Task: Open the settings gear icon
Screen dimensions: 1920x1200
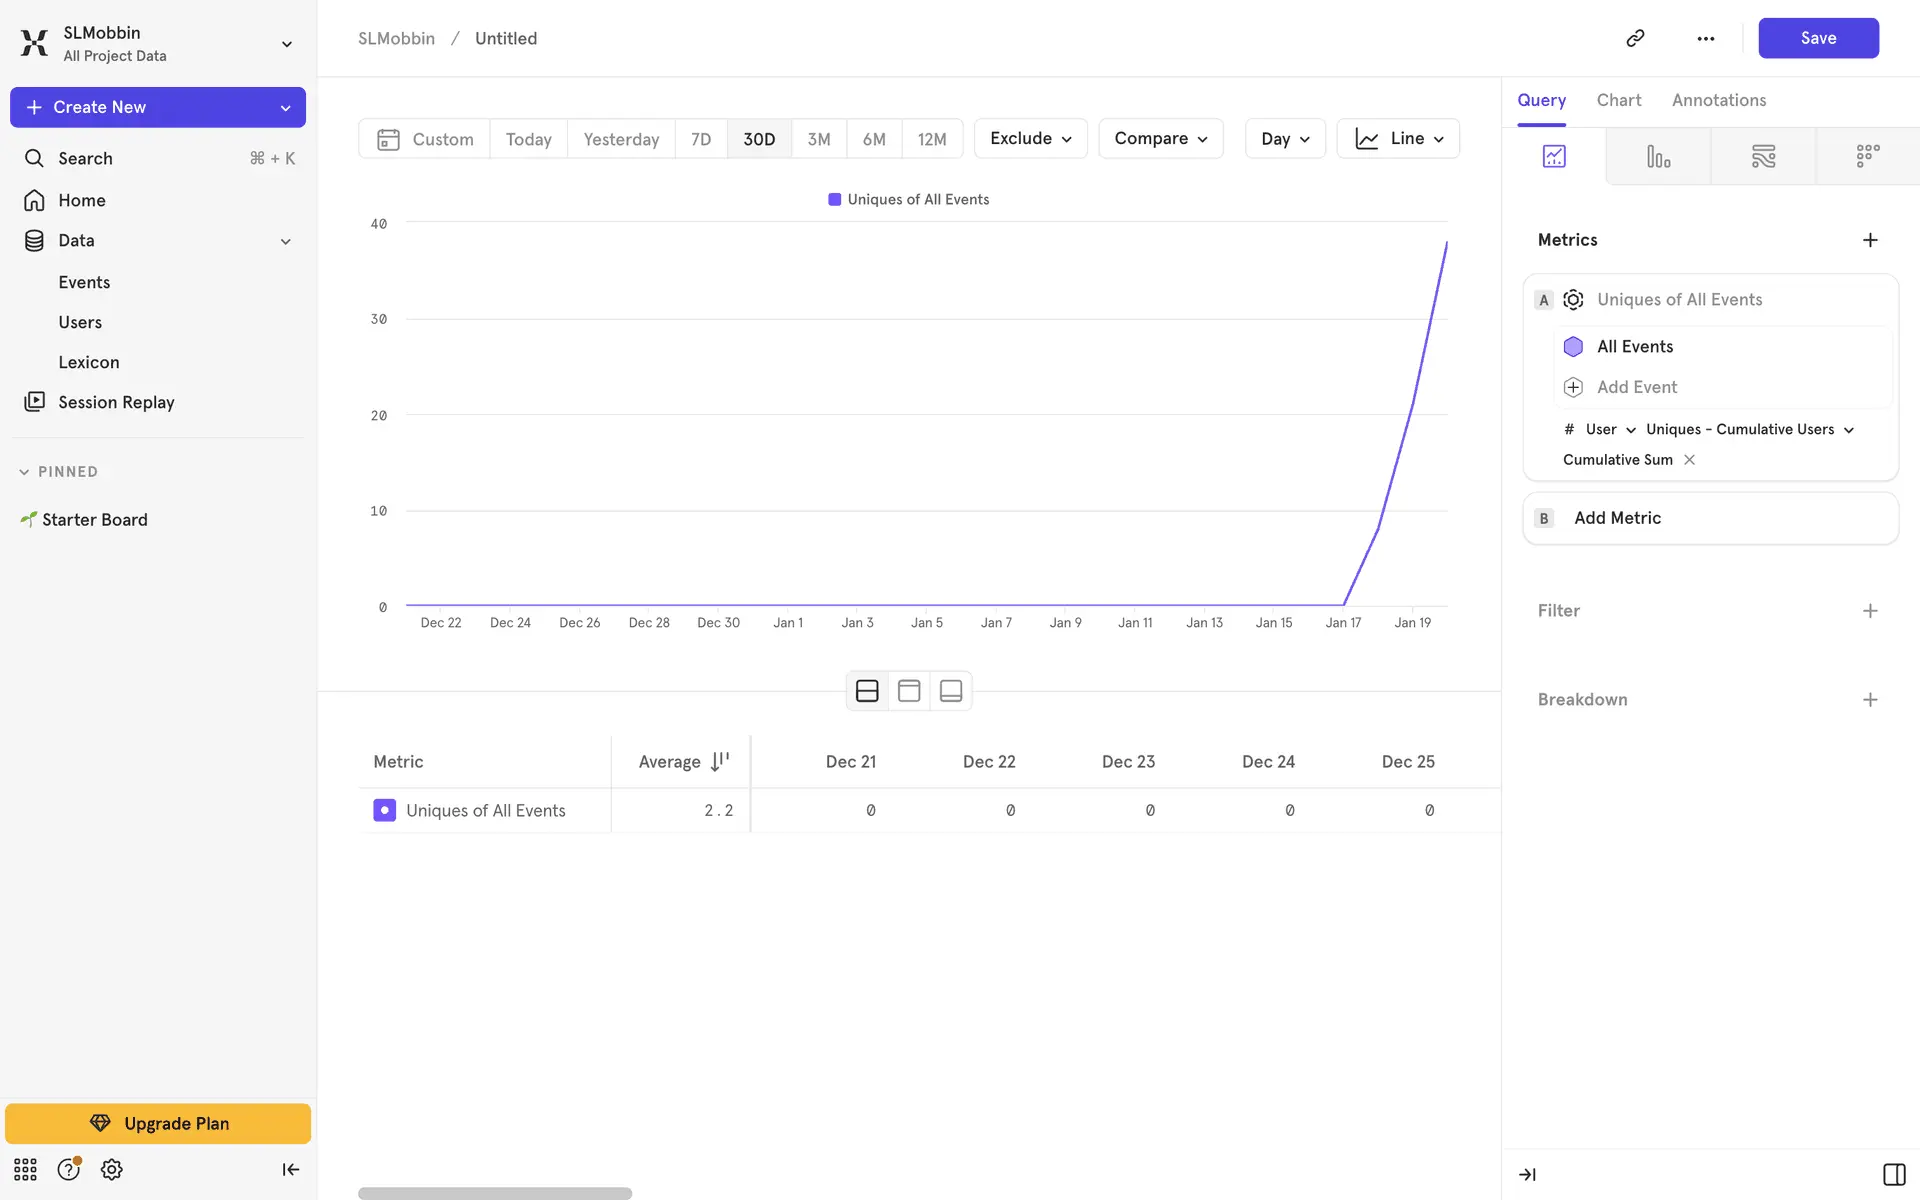Action: (x=111, y=1169)
